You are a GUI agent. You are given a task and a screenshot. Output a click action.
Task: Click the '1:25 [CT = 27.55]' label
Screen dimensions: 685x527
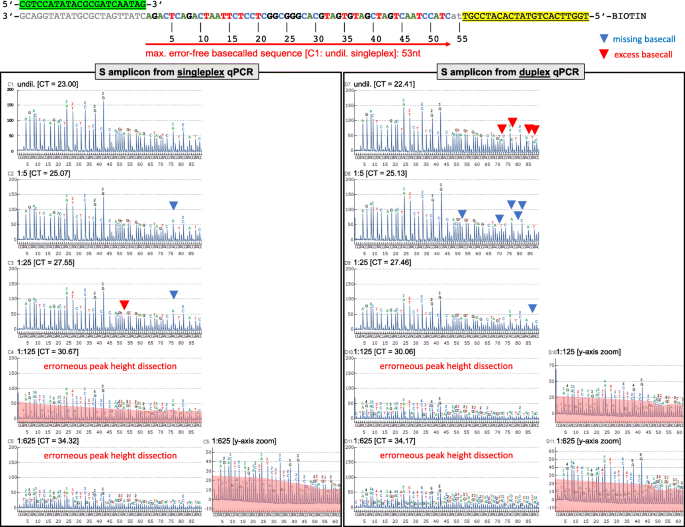click(x=45, y=262)
